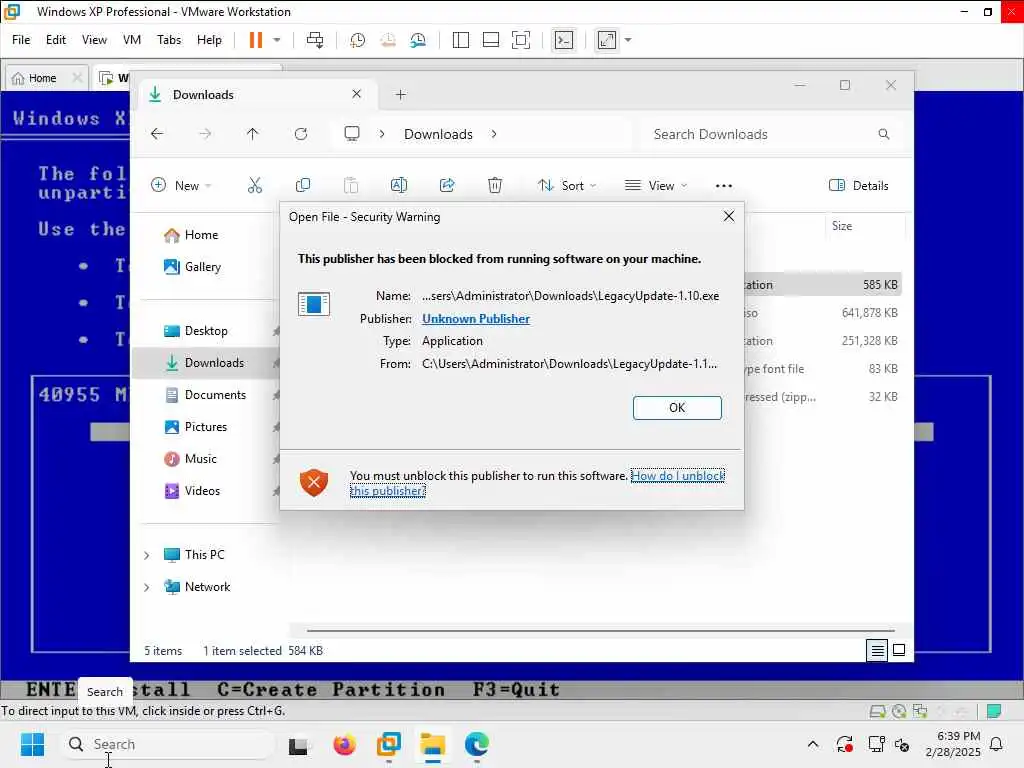Add a new Explorer tab
This screenshot has width=1024, height=768.
(400, 95)
